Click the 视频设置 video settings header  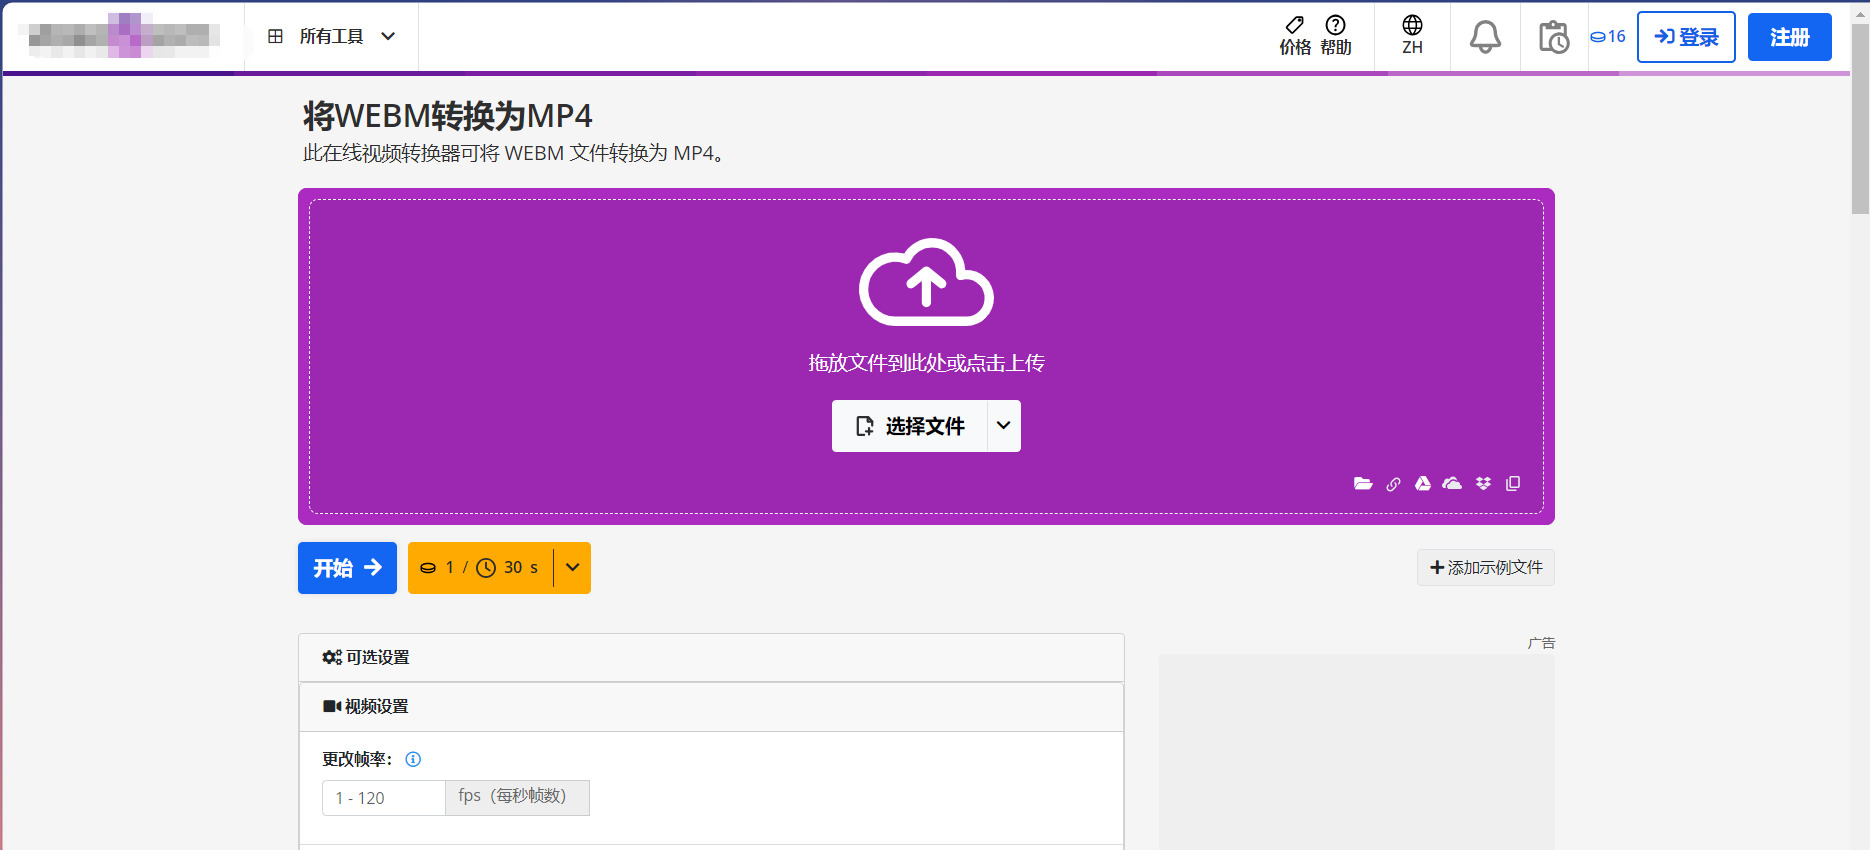711,707
